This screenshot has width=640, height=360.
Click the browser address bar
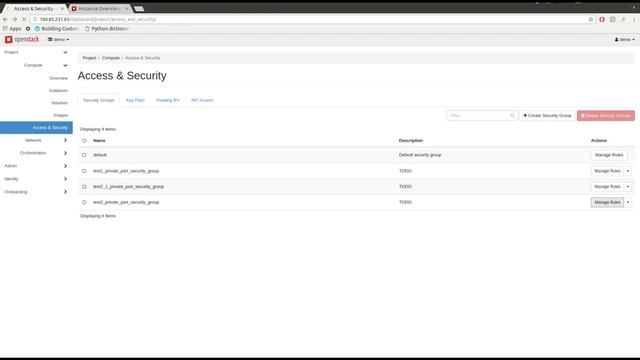pyautogui.click(x=310, y=19)
